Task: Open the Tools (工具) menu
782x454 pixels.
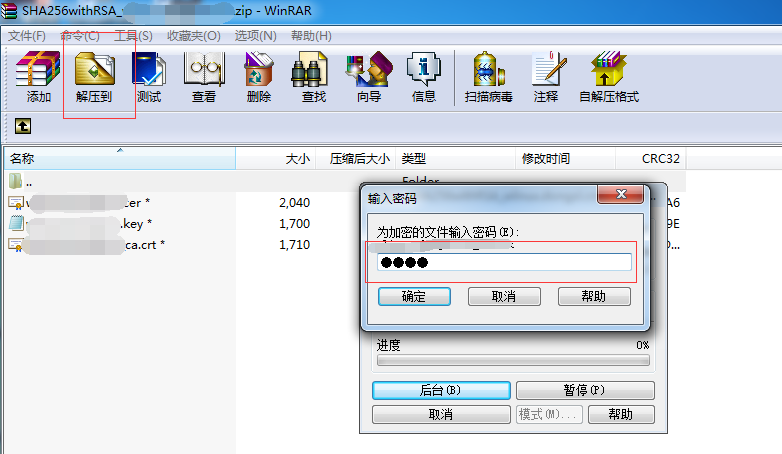Action: 133,36
